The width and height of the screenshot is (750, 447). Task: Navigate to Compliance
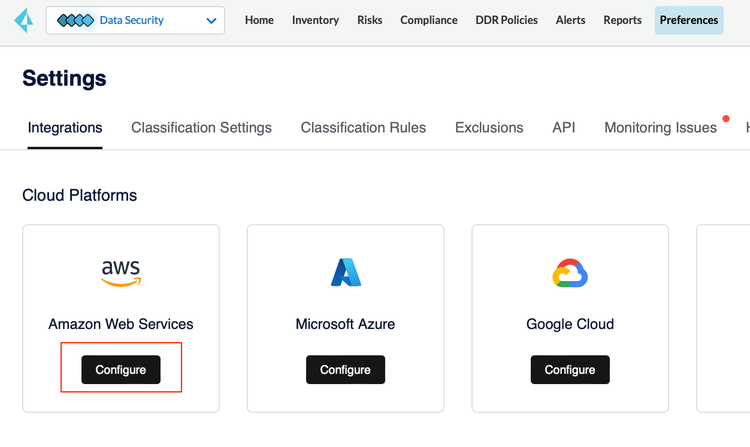point(429,20)
